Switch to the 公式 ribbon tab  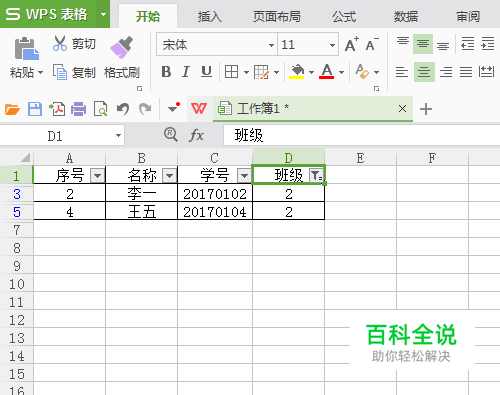point(344,16)
